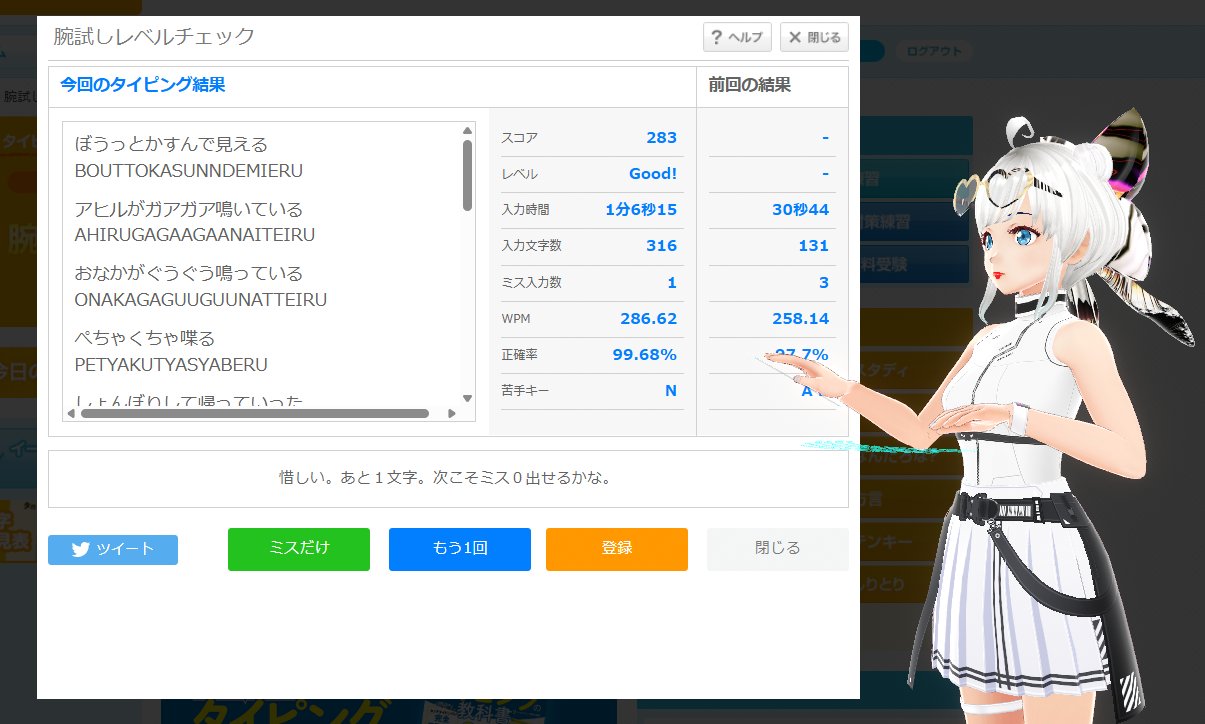The width and height of the screenshot is (1205, 724).
Task: Click the previous character count 131
Action: click(814, 245)
